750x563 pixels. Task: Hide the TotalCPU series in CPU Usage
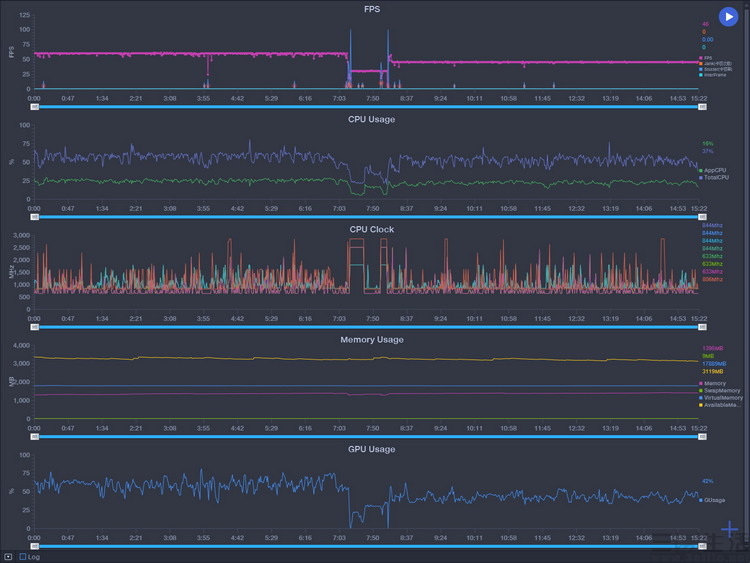point(714,177)
